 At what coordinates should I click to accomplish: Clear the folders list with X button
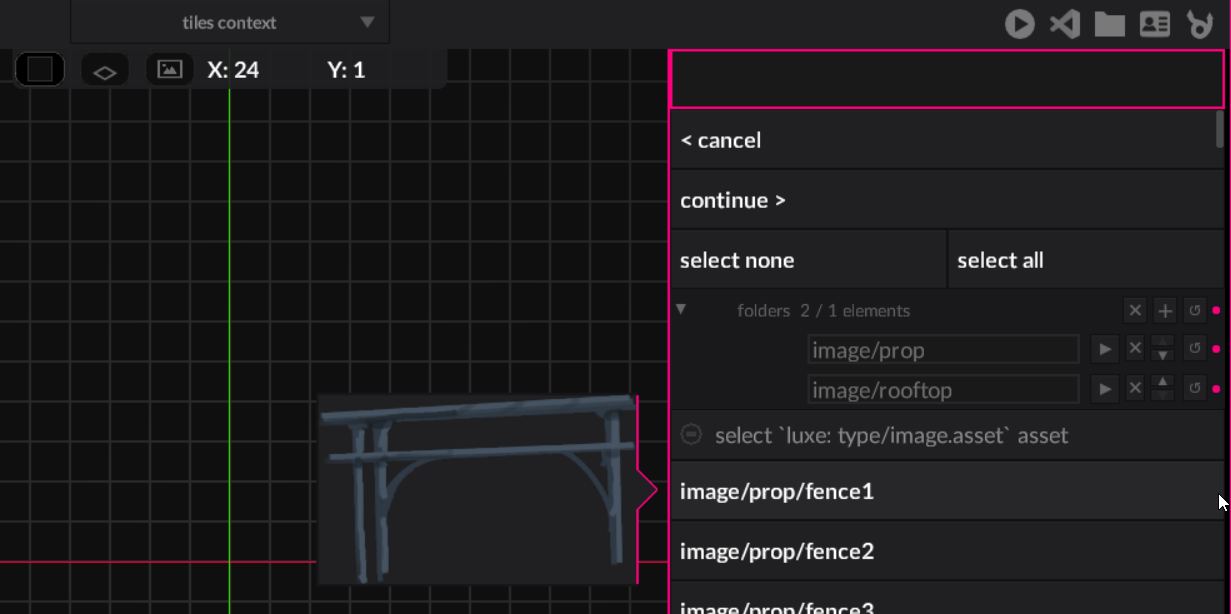1134,311
